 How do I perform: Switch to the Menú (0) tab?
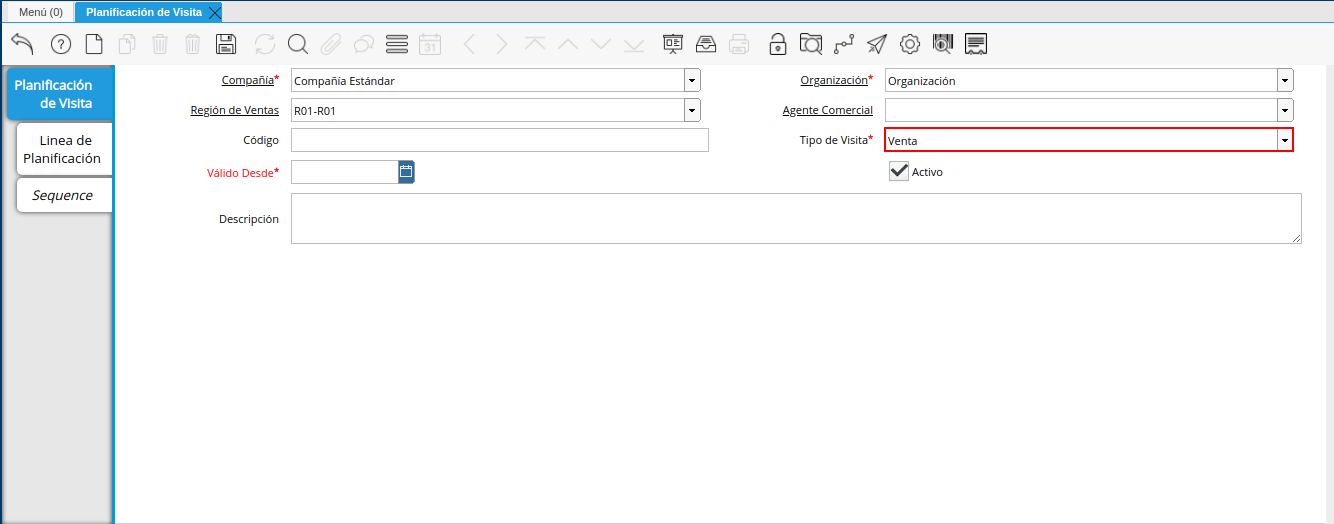pos(41,12)
